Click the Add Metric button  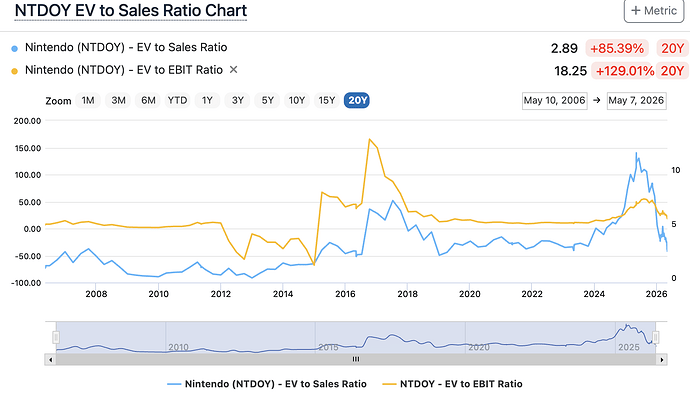[x=653, y=11]
